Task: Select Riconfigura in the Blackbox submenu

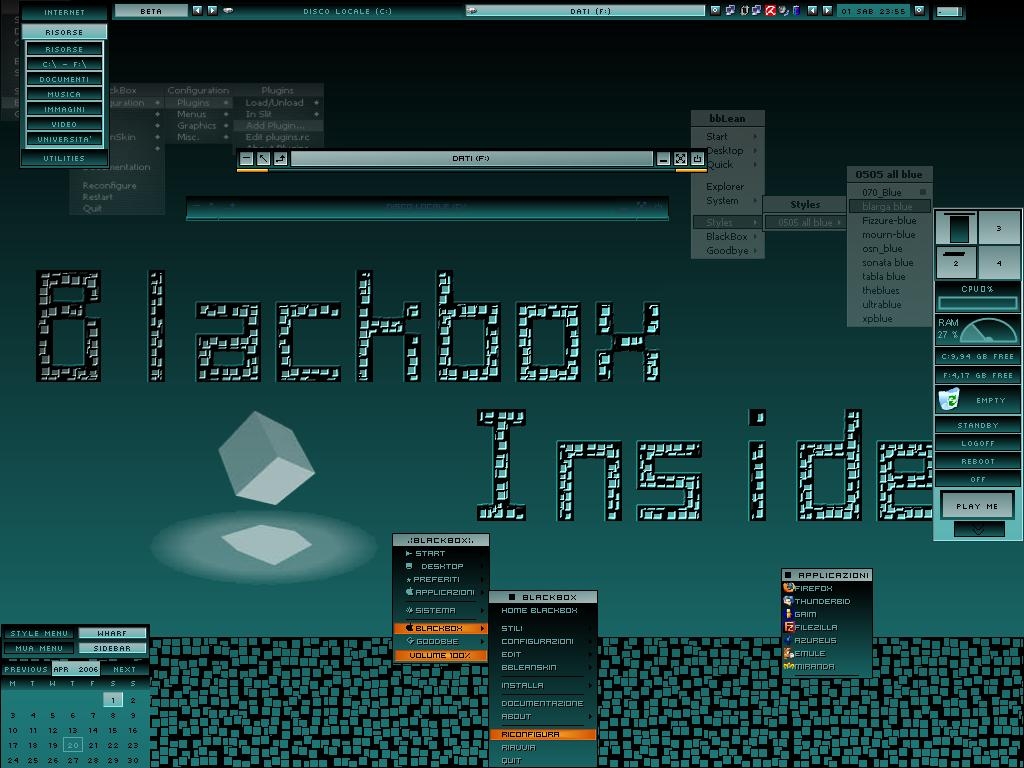Action: pos(543,735)
